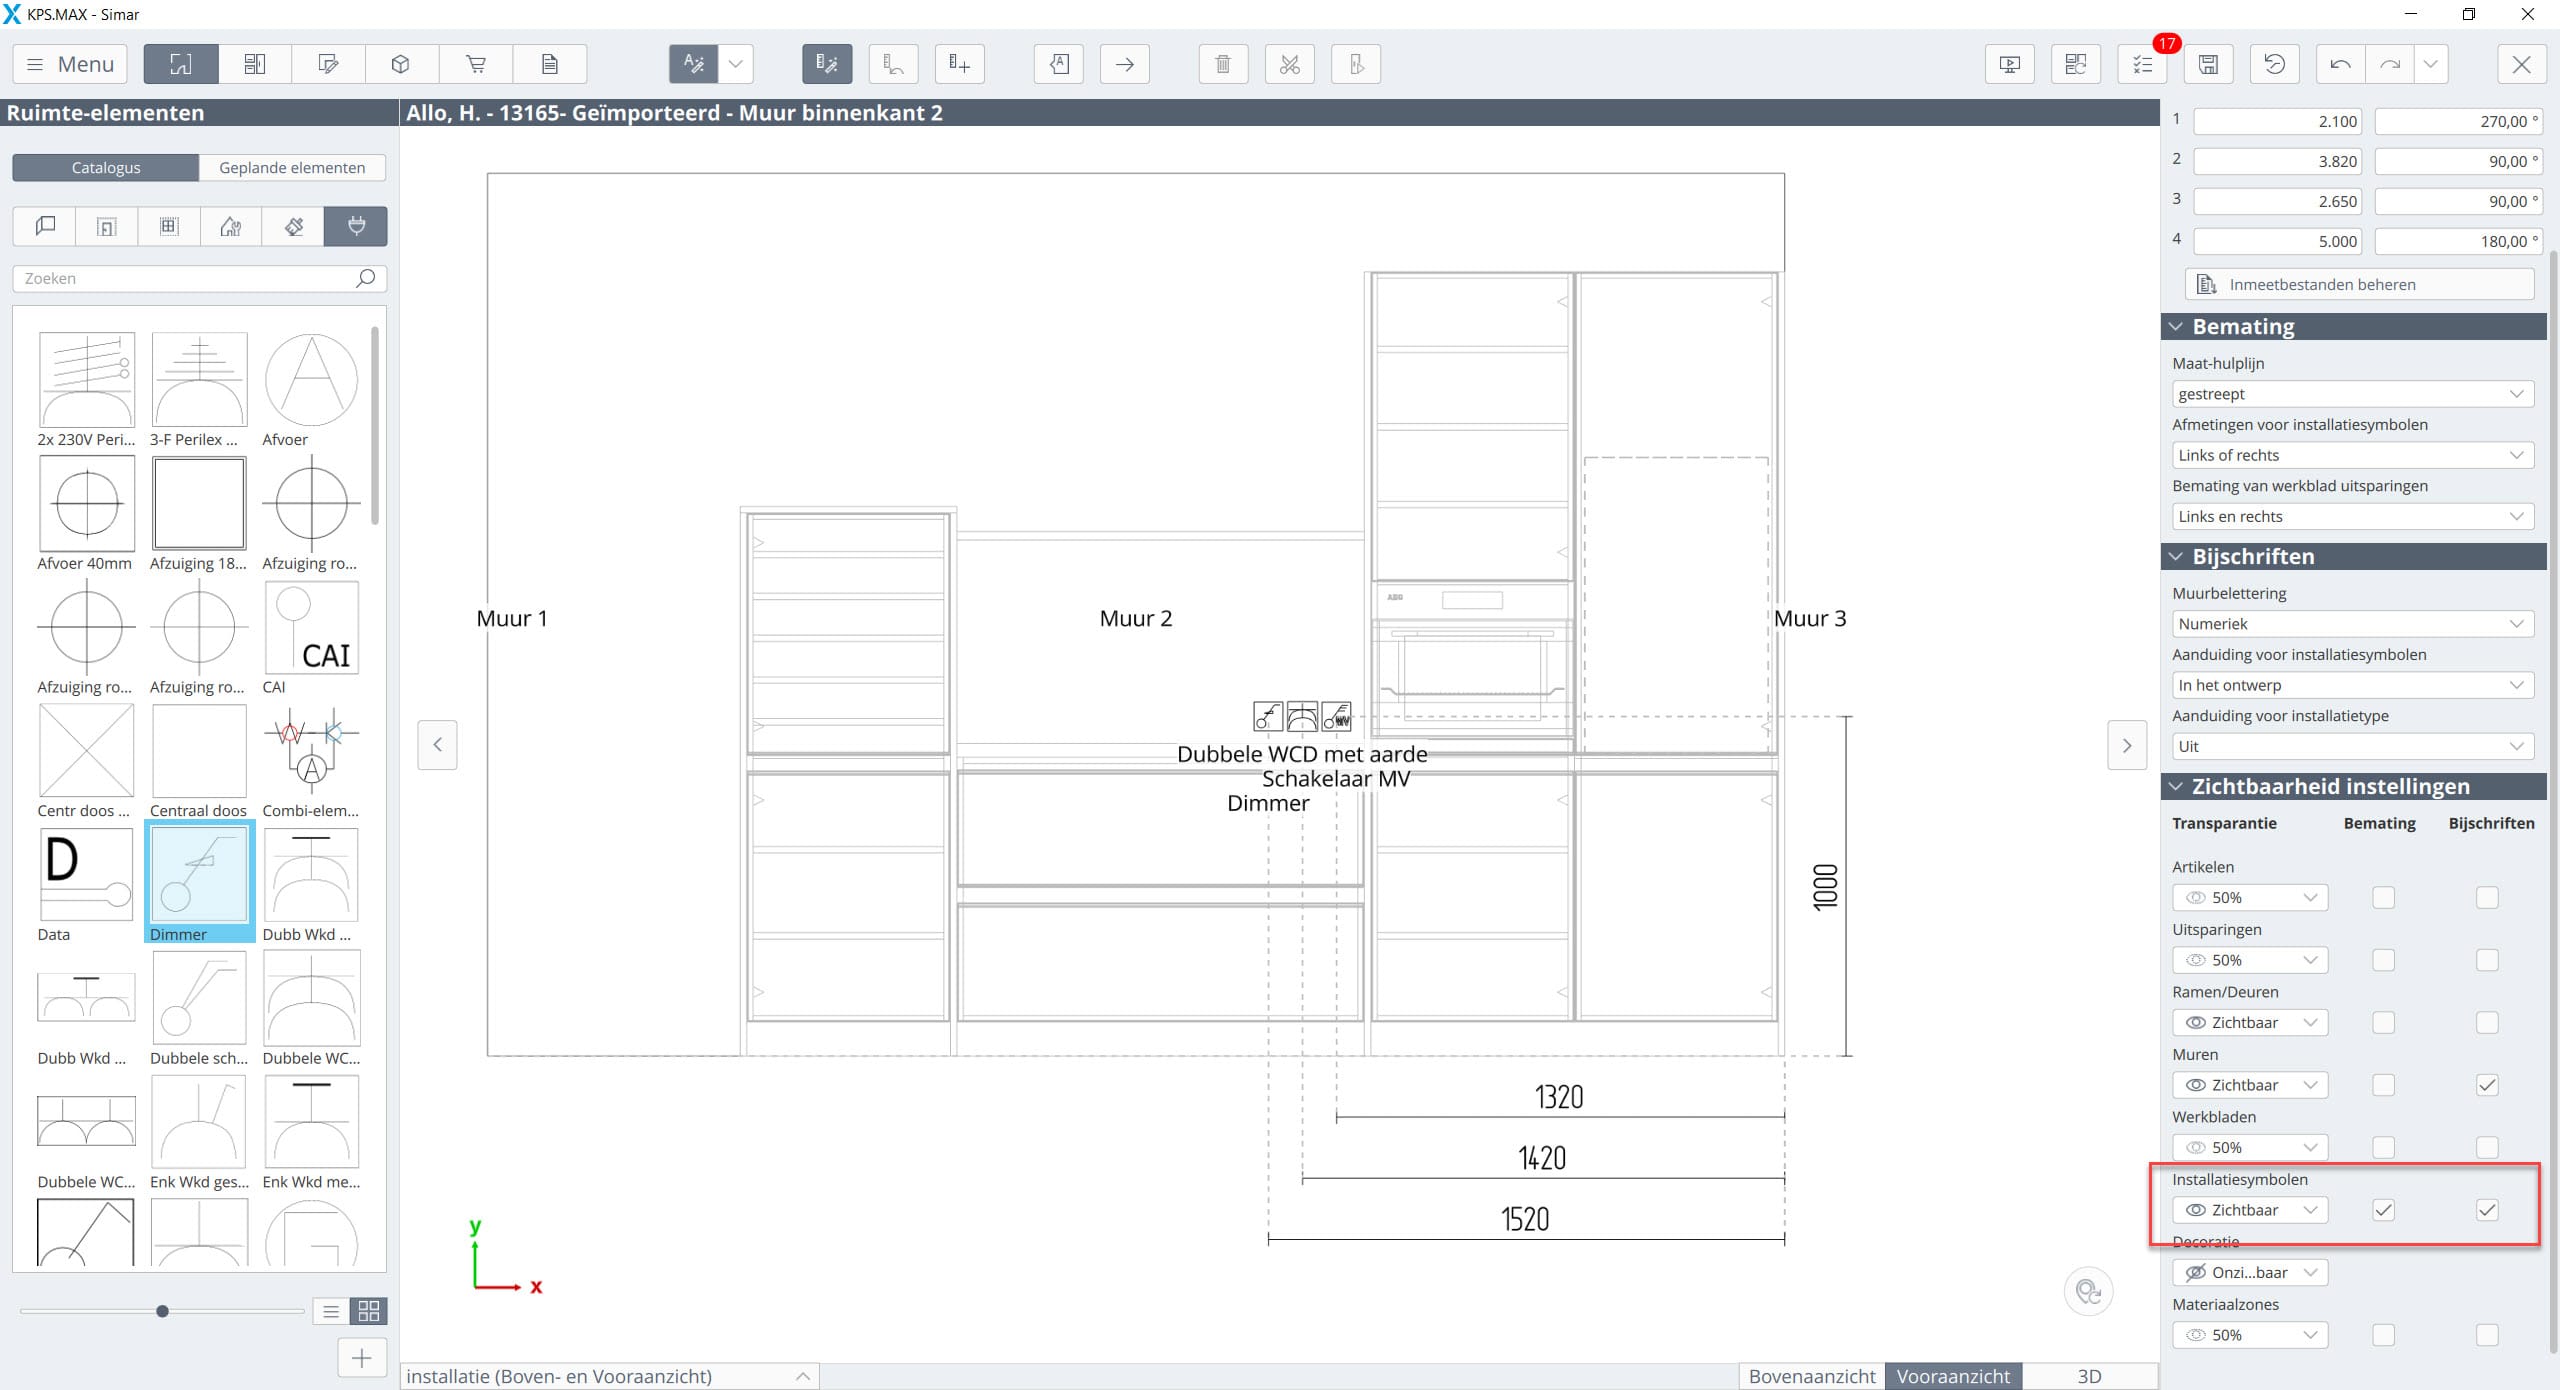Save project with floppy disk icon

(2208, 64)
